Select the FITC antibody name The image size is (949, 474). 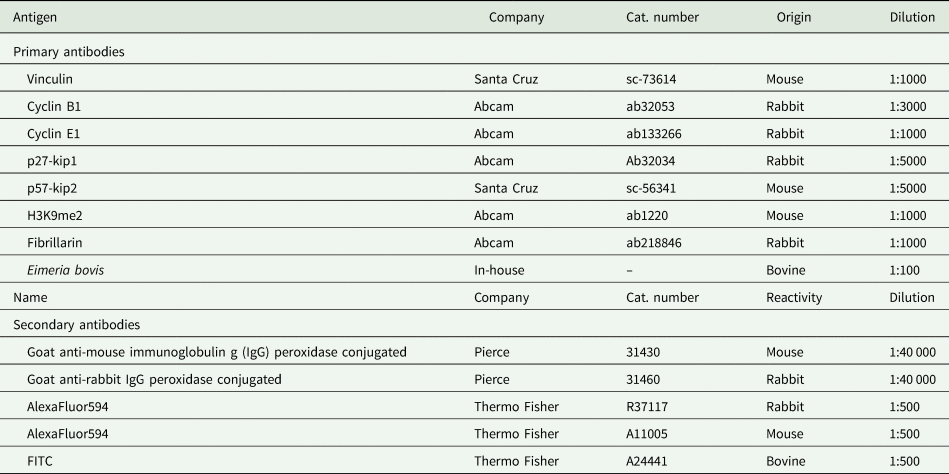[x=41, y=460]
